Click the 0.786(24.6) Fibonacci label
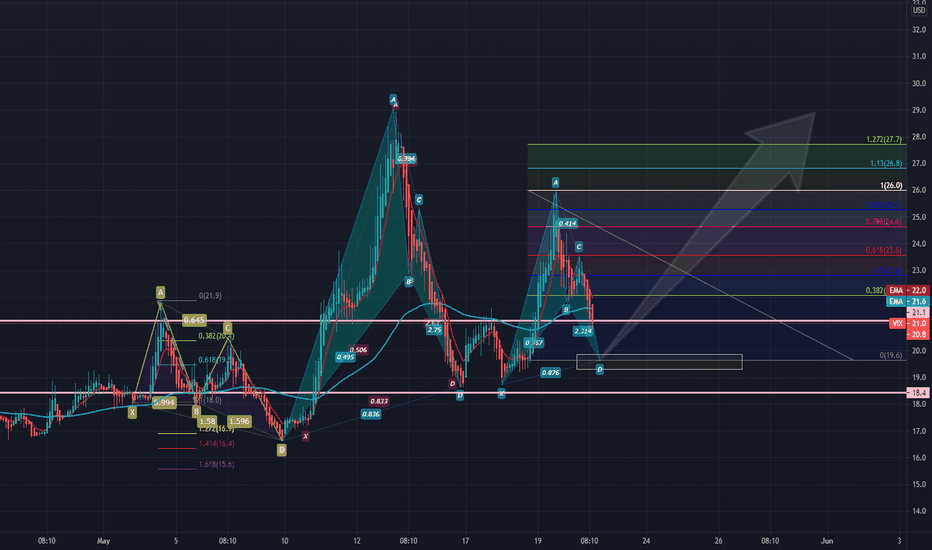Viewport: 932px width, 550px height. 883,222
